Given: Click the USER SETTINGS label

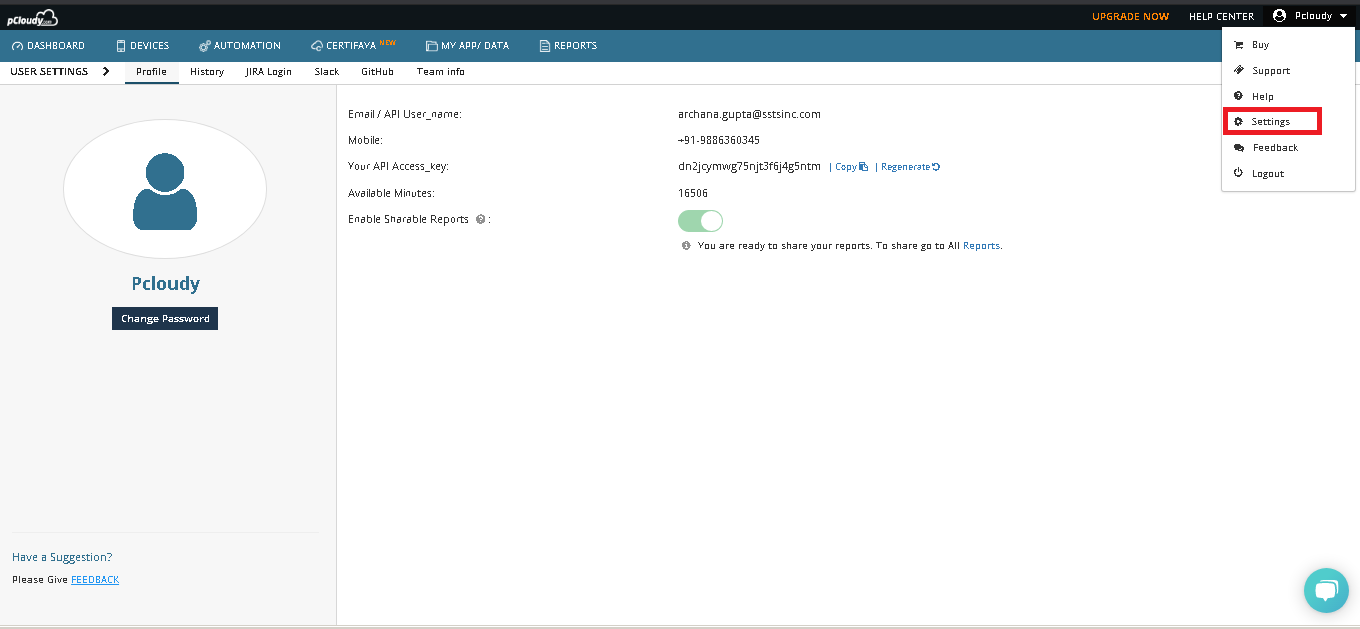Looking at the screenshot, I should [49, 72].
